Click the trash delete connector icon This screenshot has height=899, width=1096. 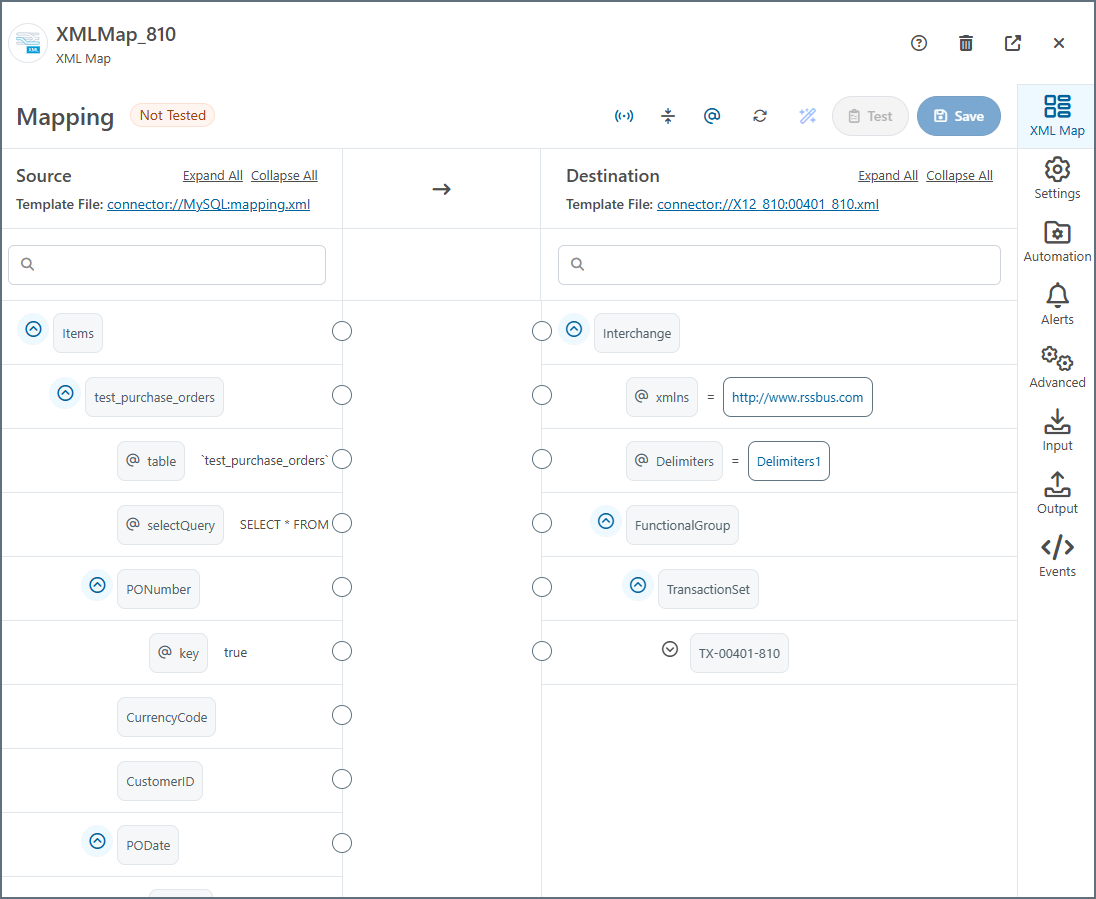point(966,43)
